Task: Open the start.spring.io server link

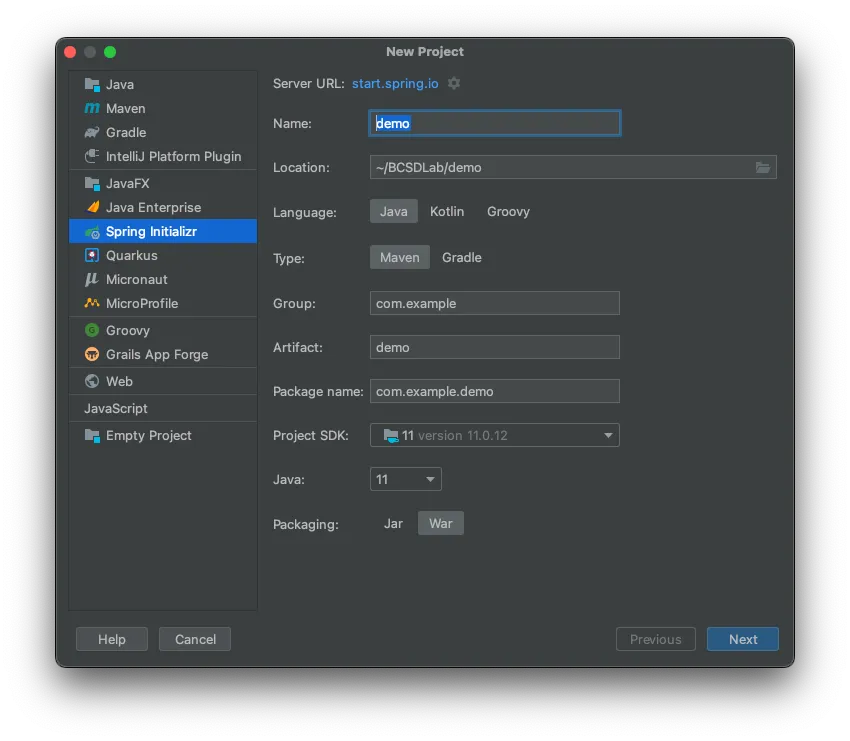Action: pos(395,83)
